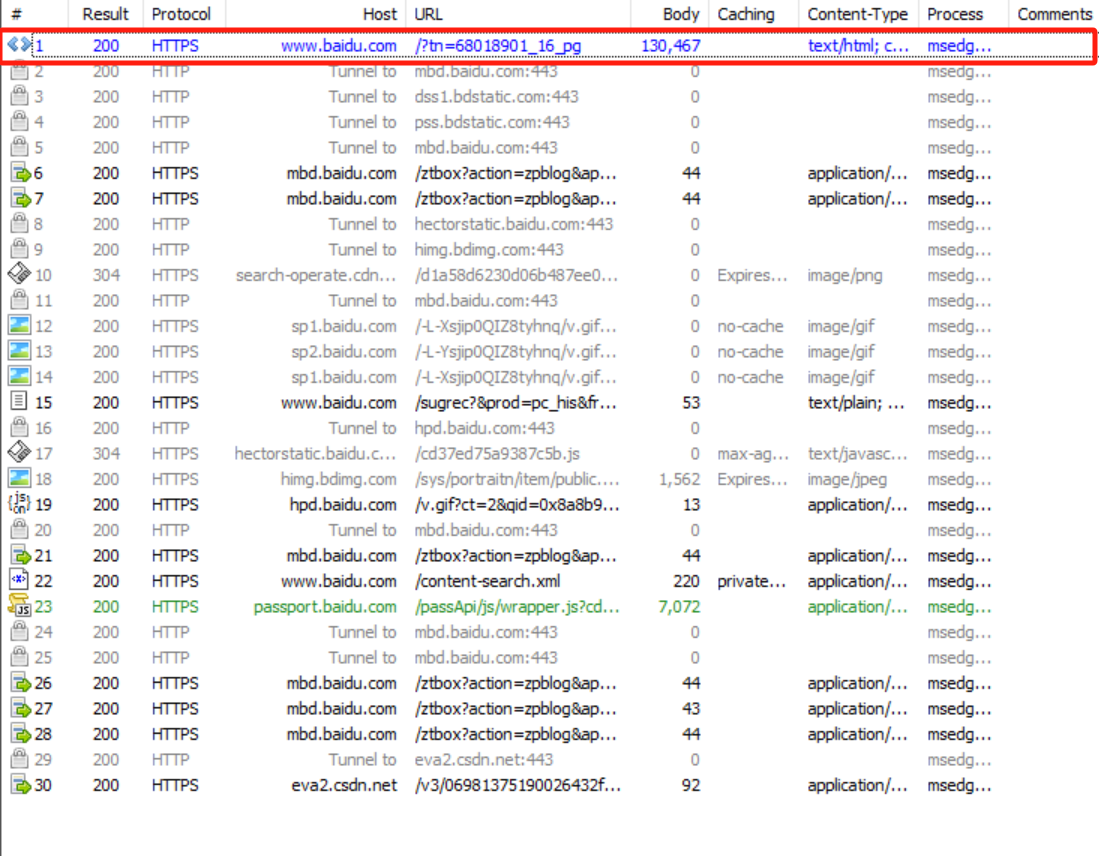The width and height of the screenshot is (1099, 856).
Task: Click the lock icon of session 5
Action: coord(20,147)
